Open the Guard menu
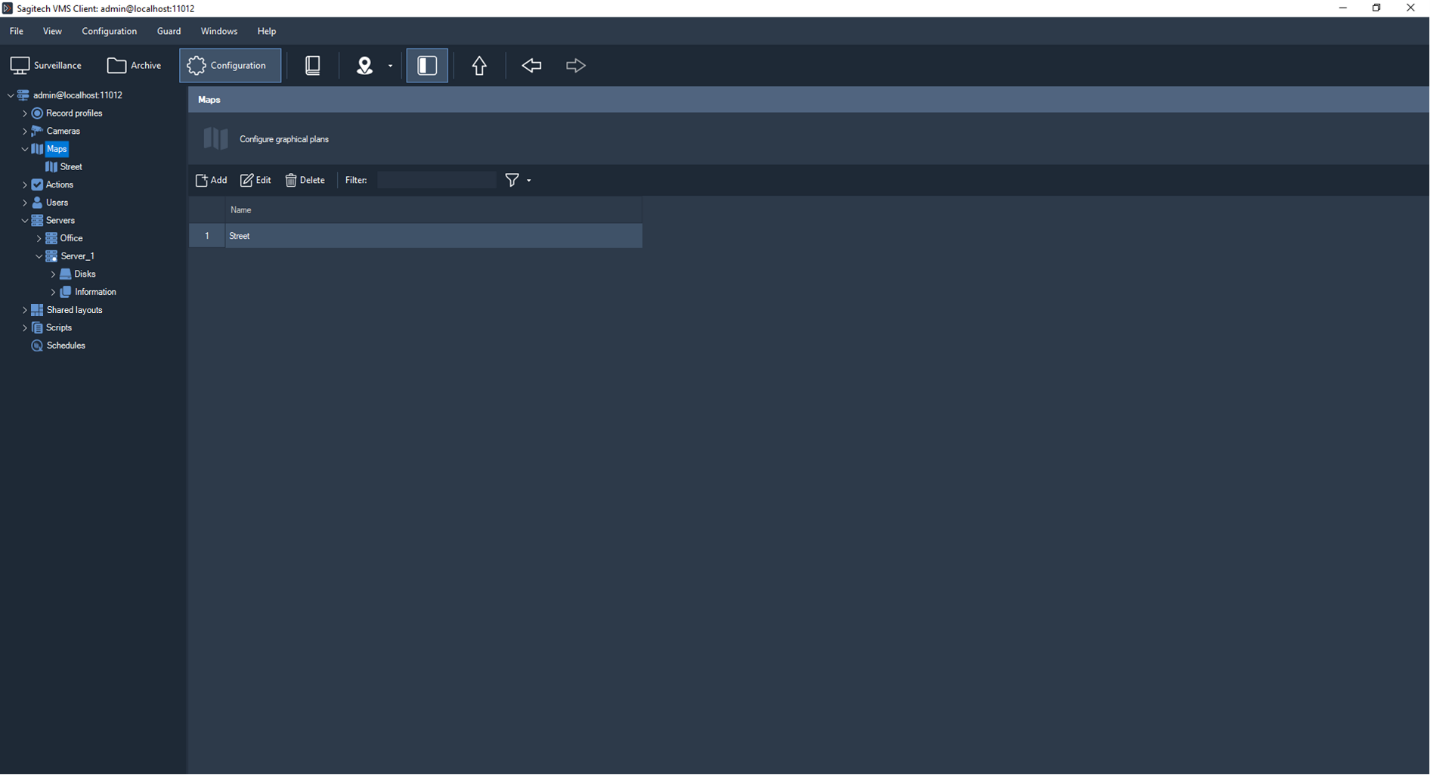 (x=169, y=31)
